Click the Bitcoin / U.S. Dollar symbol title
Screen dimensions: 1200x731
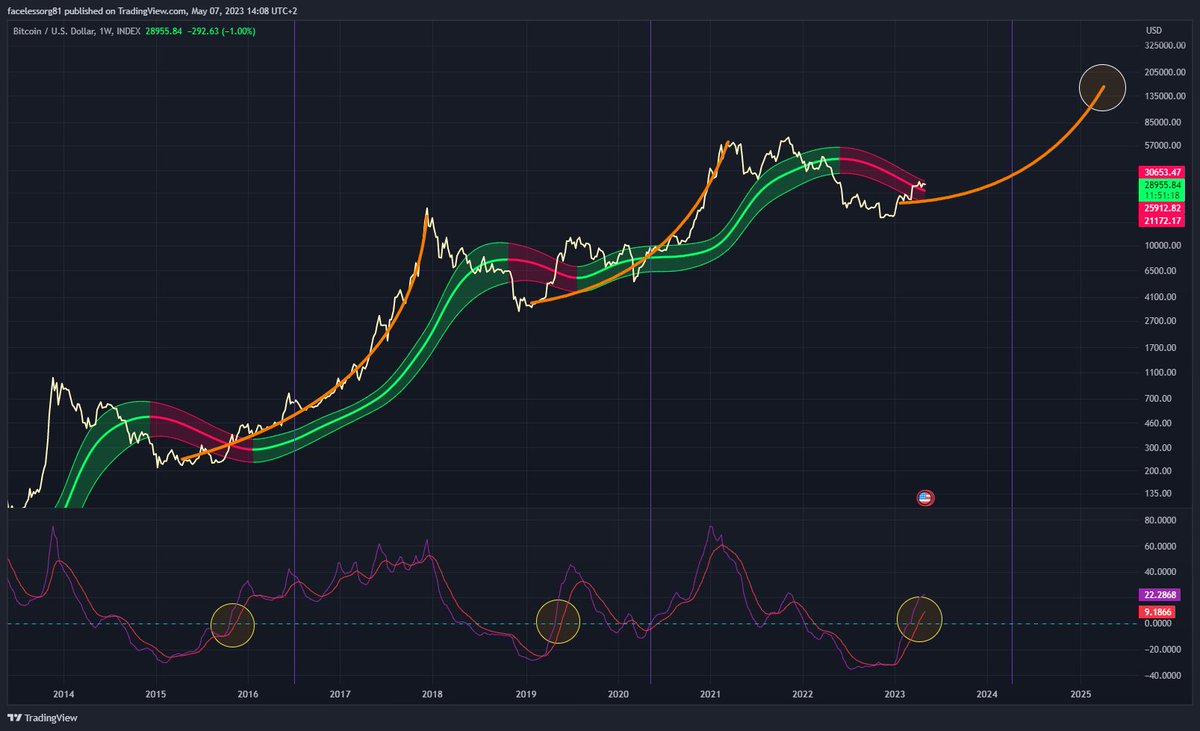pyautogui.click(x=55, y=32)
